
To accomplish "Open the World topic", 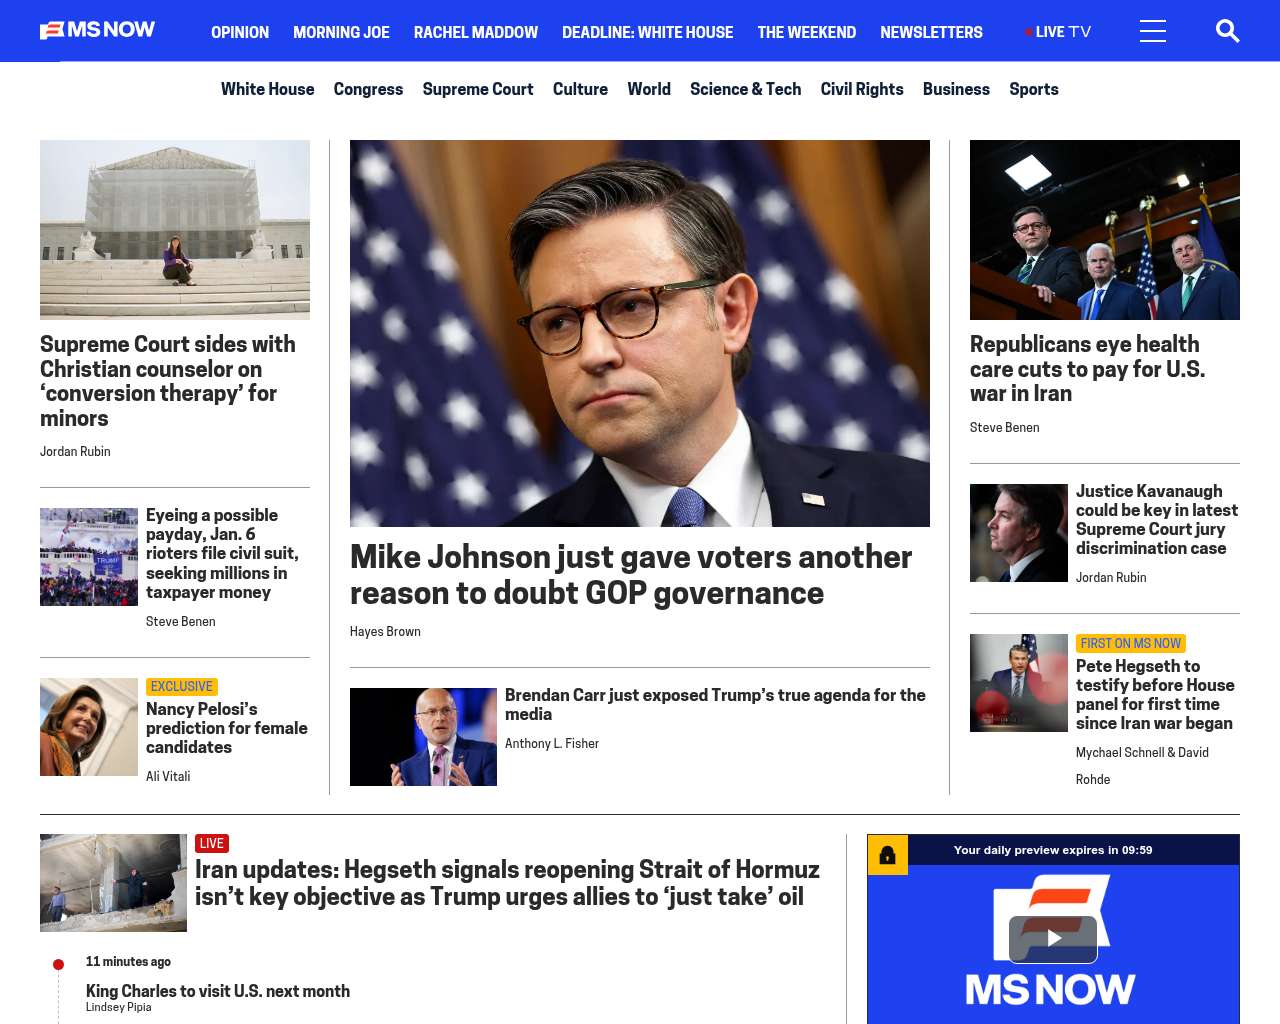I will coord(649,89).
